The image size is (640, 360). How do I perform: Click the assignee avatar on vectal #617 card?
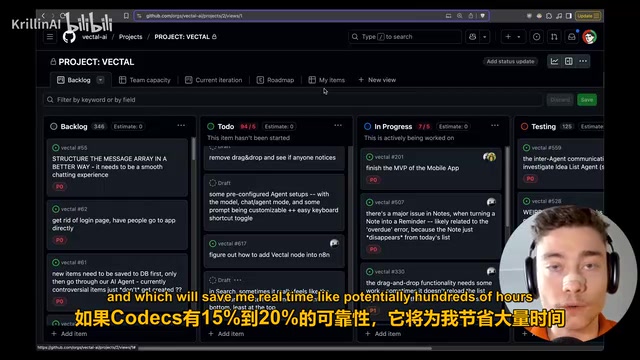[334, 243]
